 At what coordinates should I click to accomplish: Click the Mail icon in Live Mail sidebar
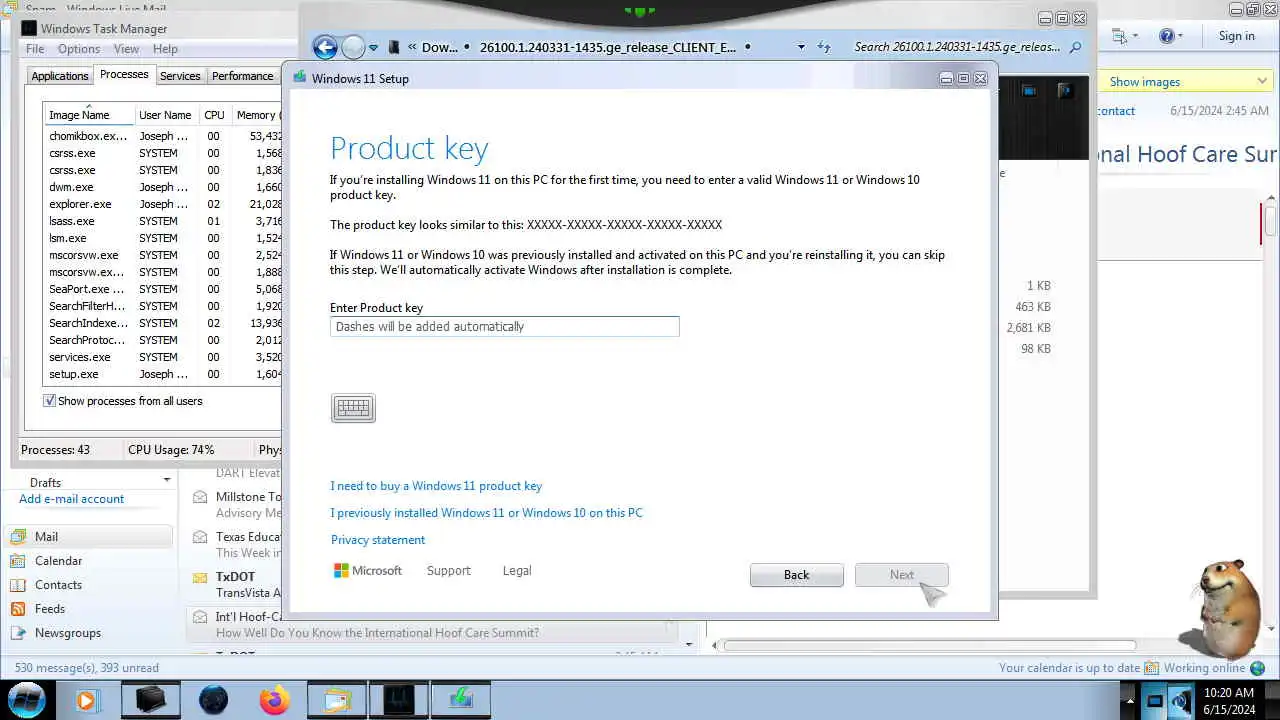coord(18,537)
